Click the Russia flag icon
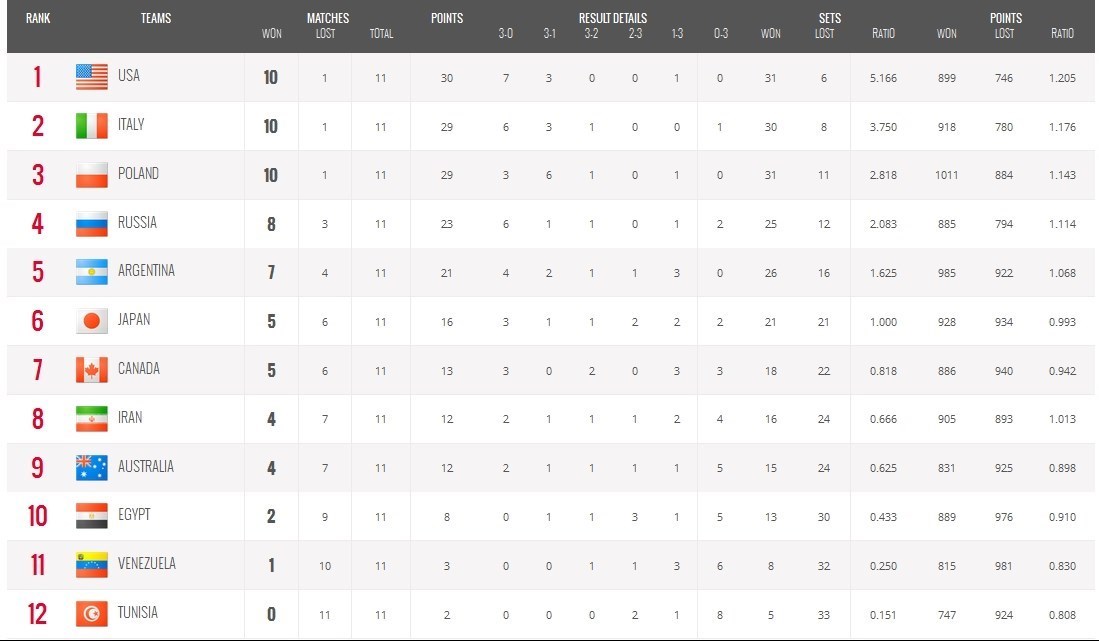This screenshot has height=641, width=1099. click(x=91, y=224)
